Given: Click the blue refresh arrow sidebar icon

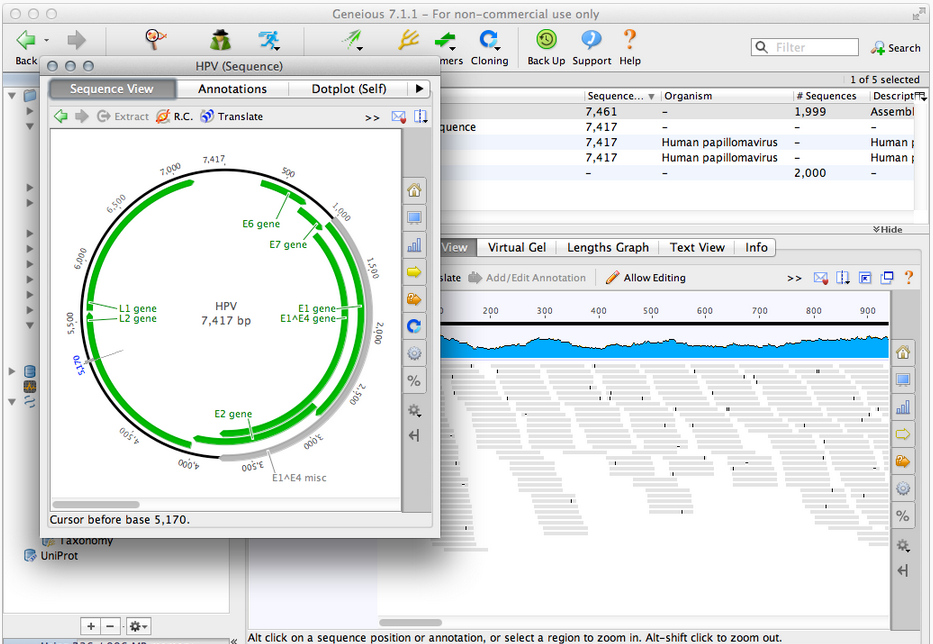Looking at the screenshot, I should [414, 326].
